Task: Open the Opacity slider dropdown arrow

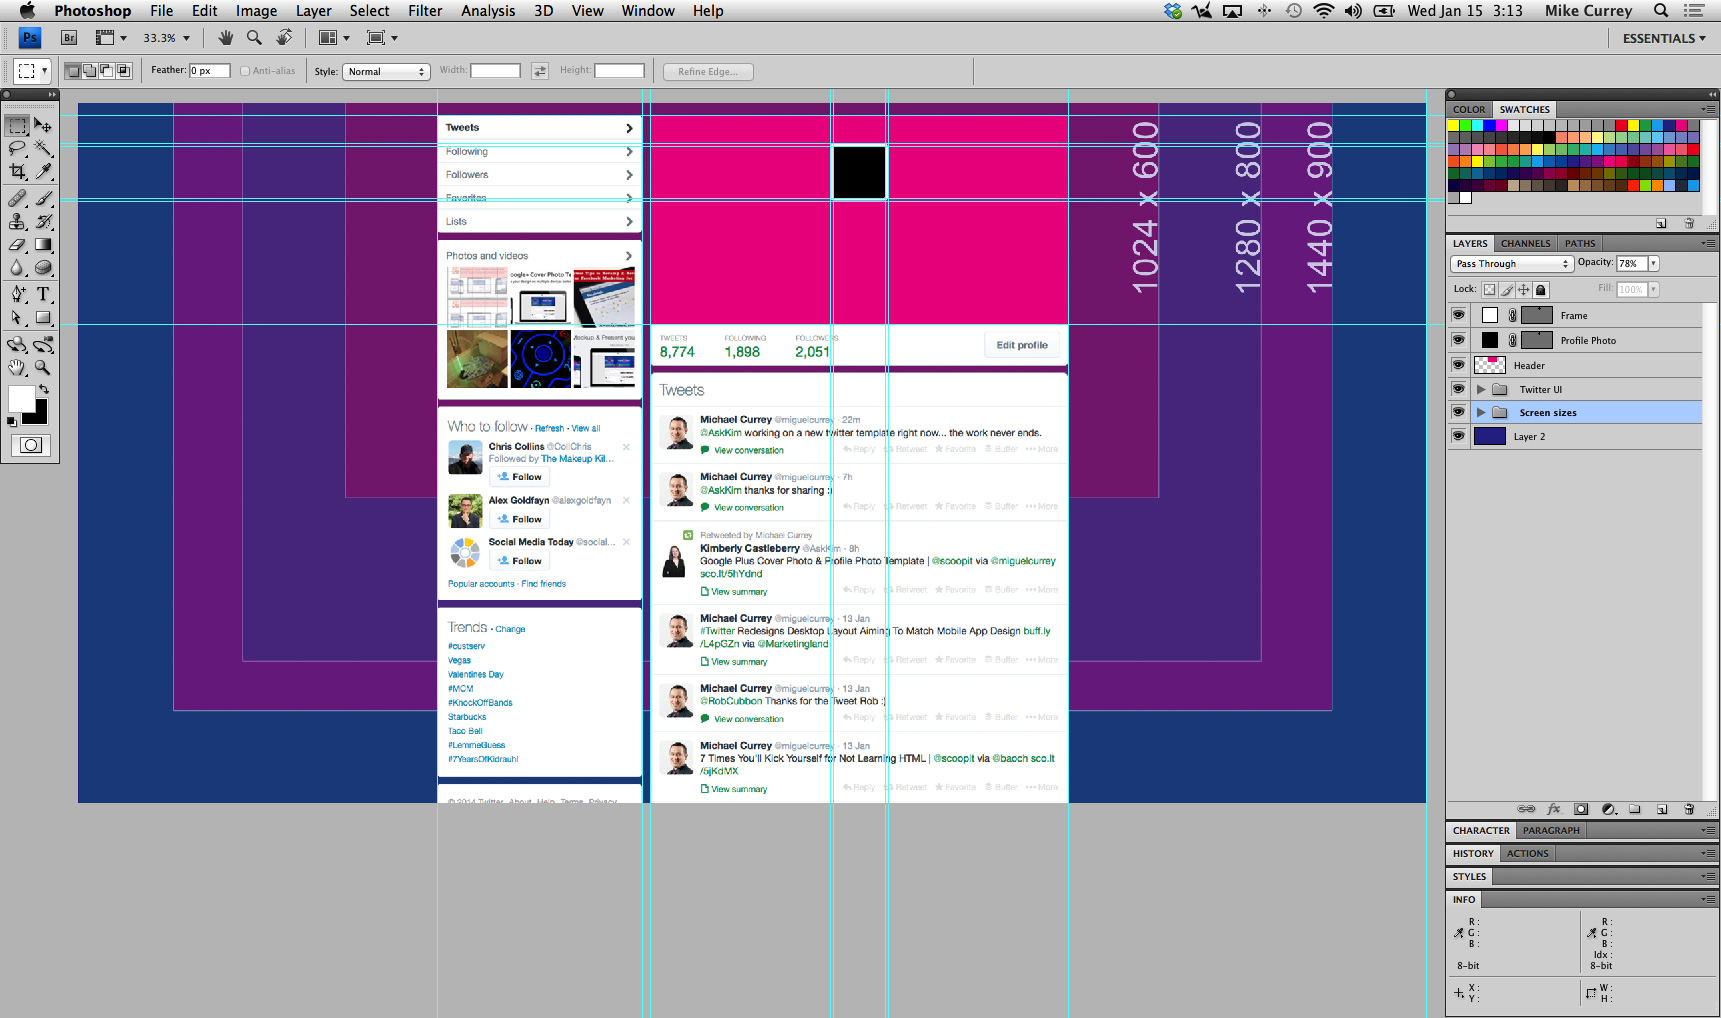Action: pyautogui.click(x=1653, y=263)
